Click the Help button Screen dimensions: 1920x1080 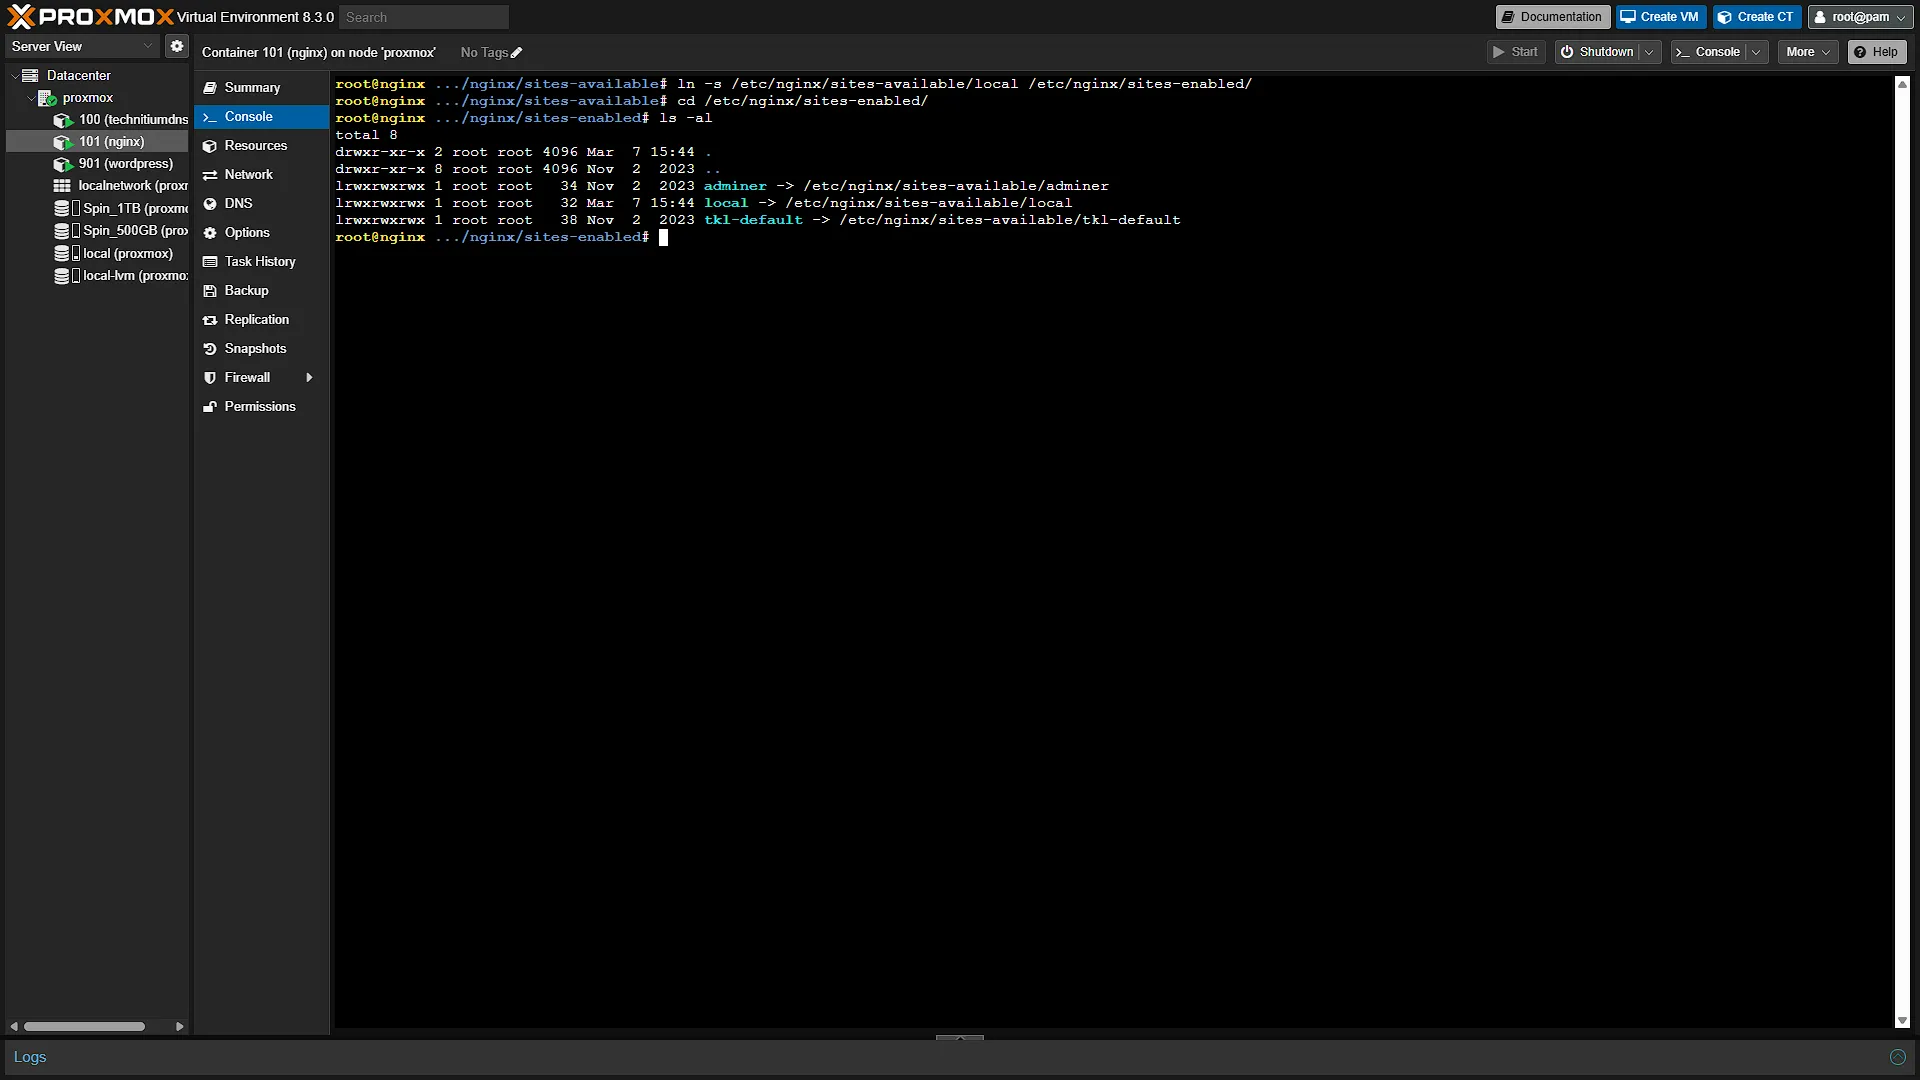click(x=1876, y=52)
